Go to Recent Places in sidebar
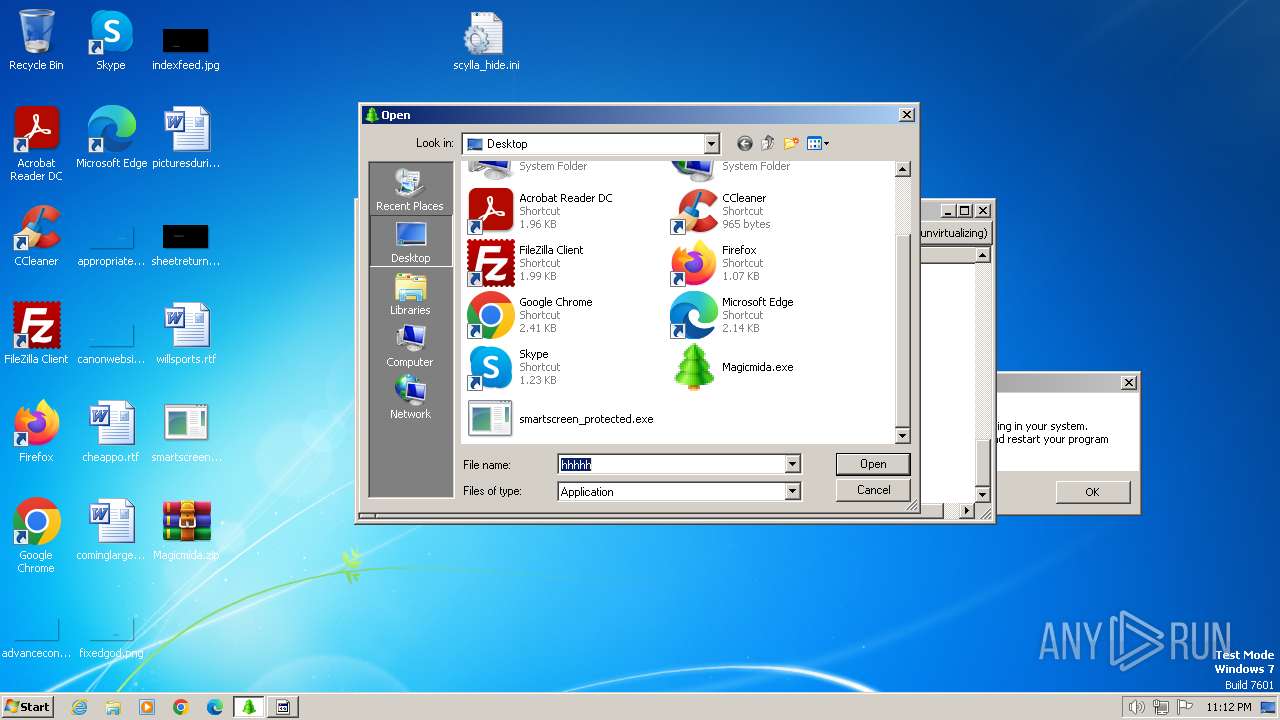 click(410, 190)
